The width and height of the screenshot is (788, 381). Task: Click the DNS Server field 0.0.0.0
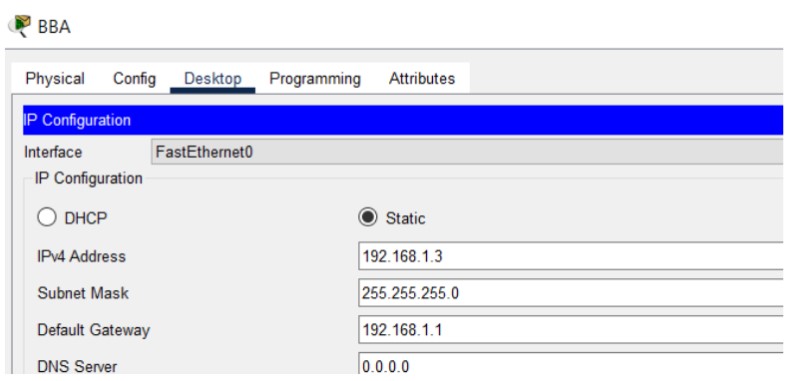571,364
